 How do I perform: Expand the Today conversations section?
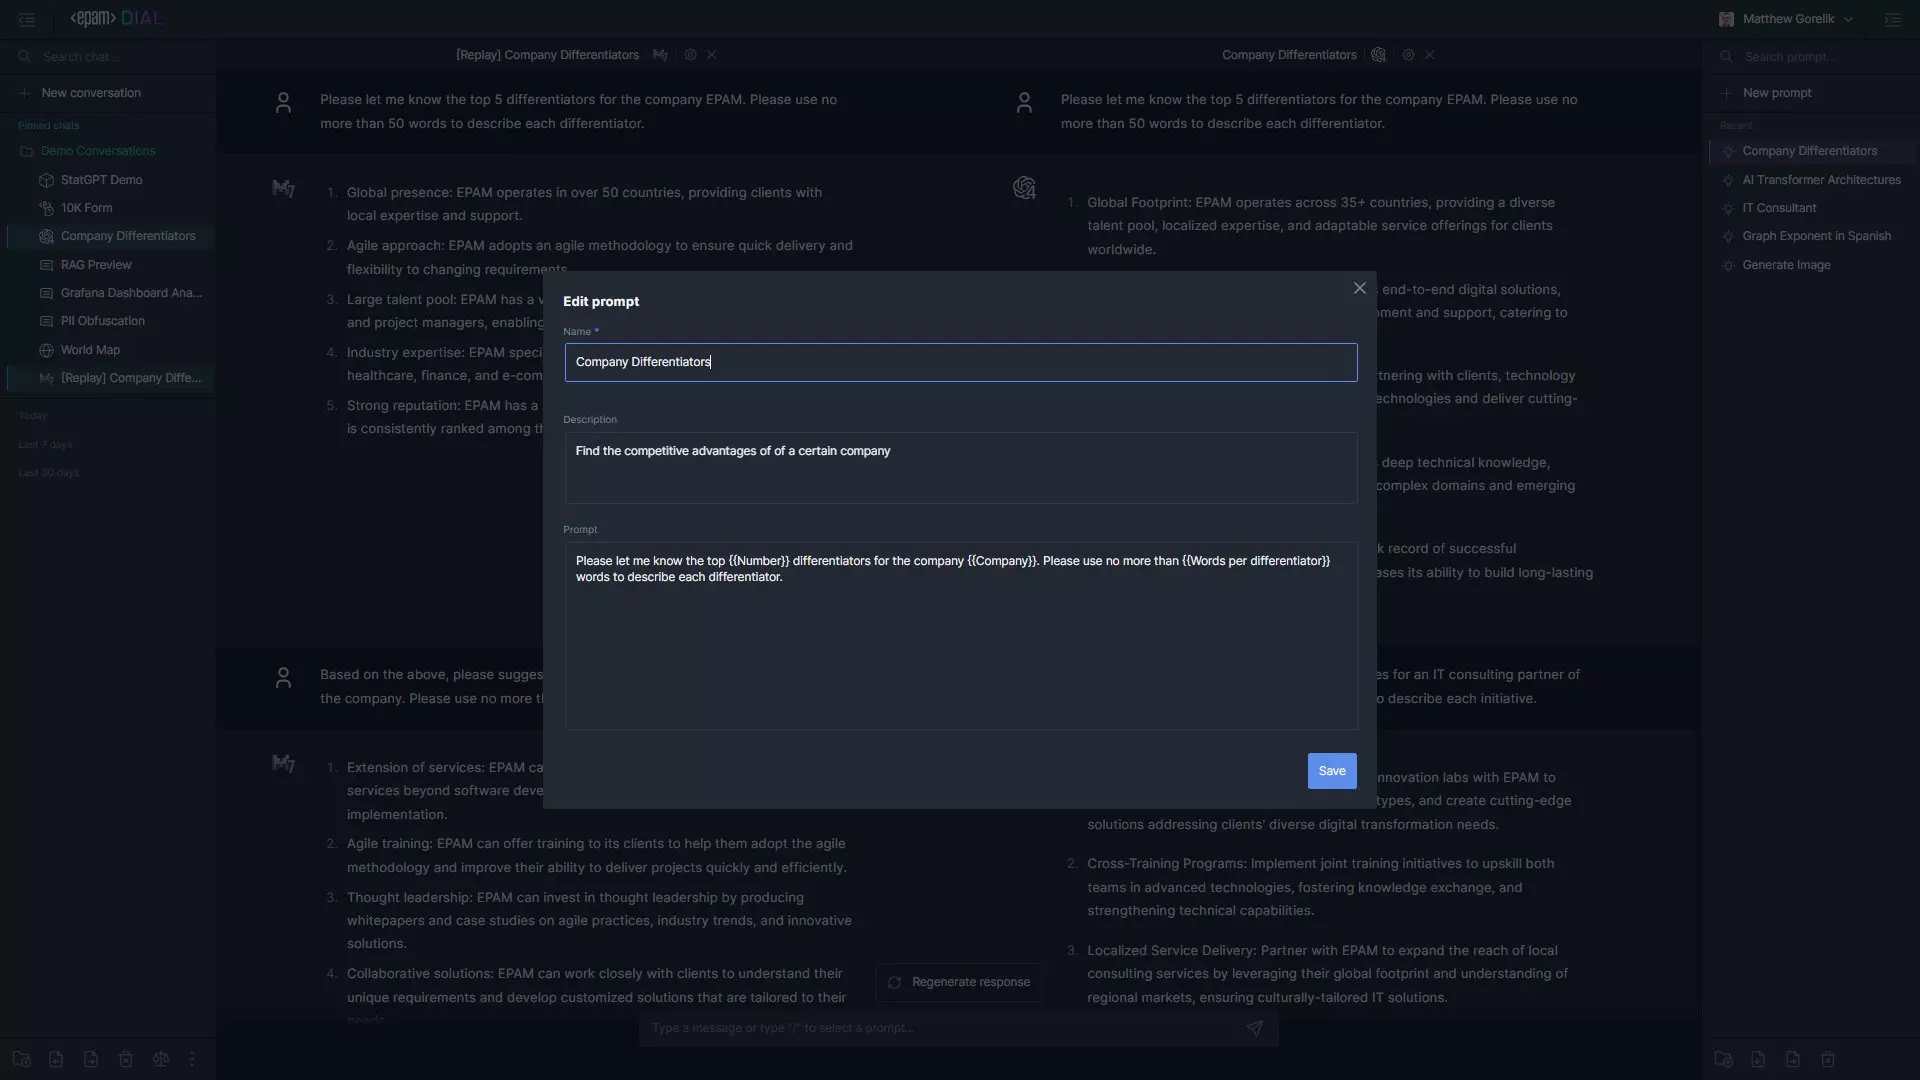[x=32, y=415]
